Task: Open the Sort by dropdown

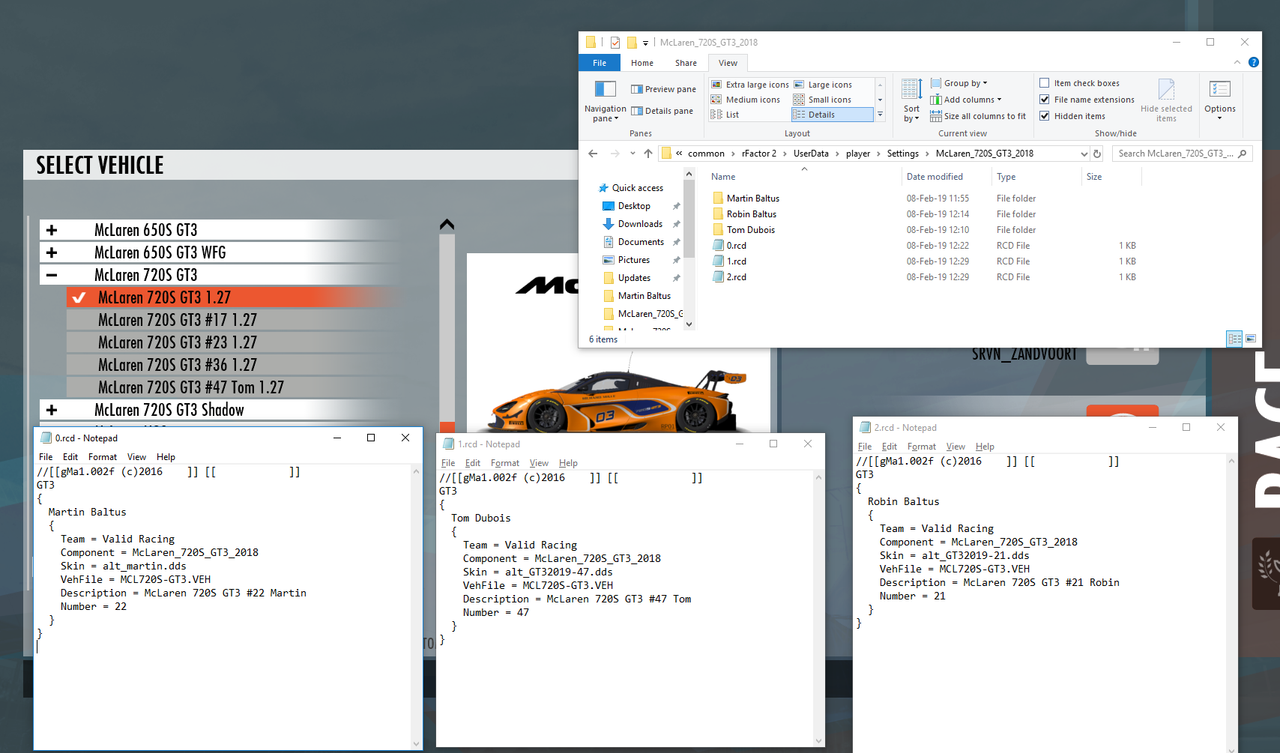Action: coord(911,101)
